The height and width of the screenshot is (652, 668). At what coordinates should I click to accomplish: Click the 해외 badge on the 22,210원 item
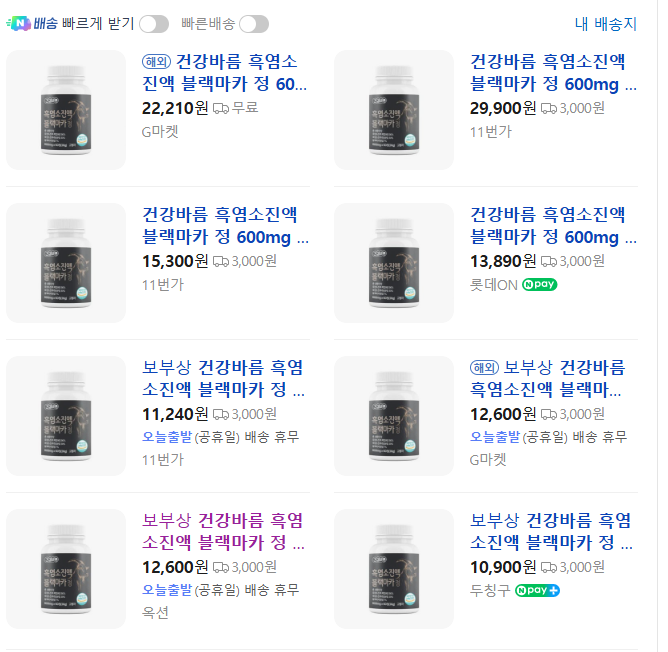157,61
